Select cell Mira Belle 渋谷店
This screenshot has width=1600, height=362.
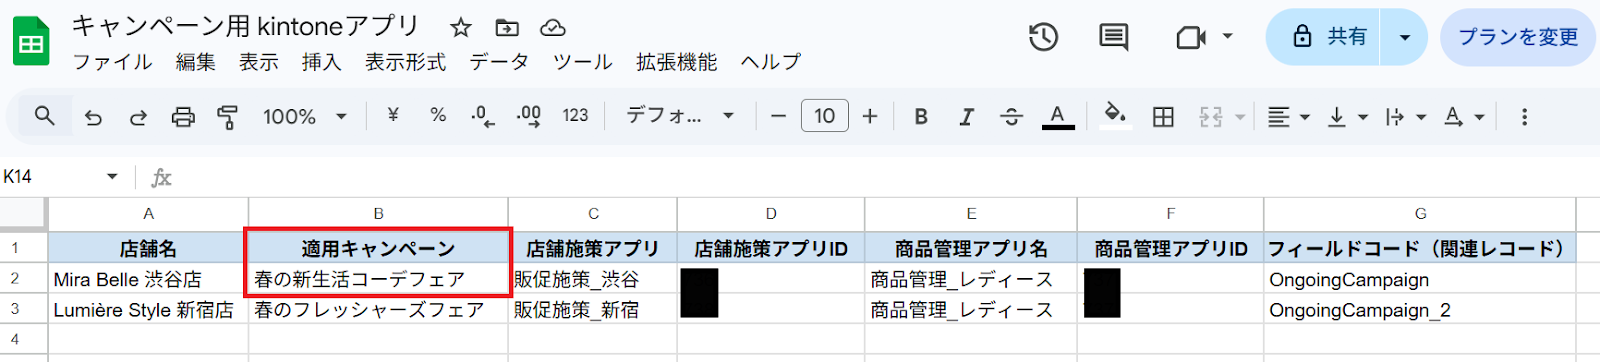pyautogui.click(x=148, y=279)
